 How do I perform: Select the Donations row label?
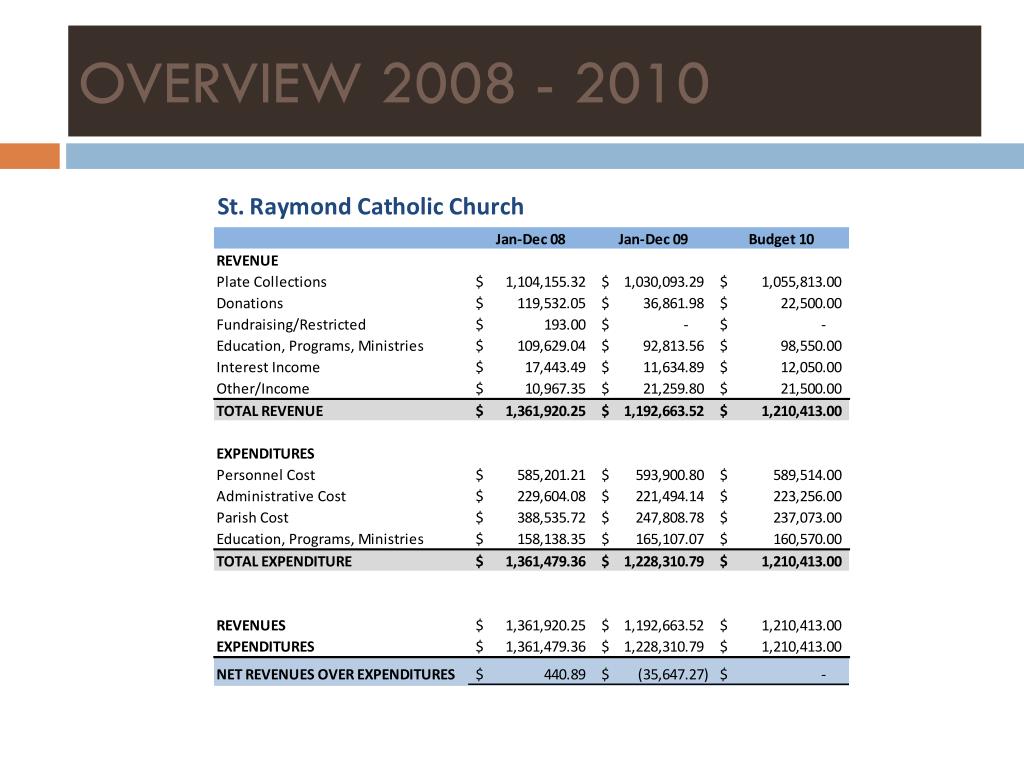tap(250, 303)
